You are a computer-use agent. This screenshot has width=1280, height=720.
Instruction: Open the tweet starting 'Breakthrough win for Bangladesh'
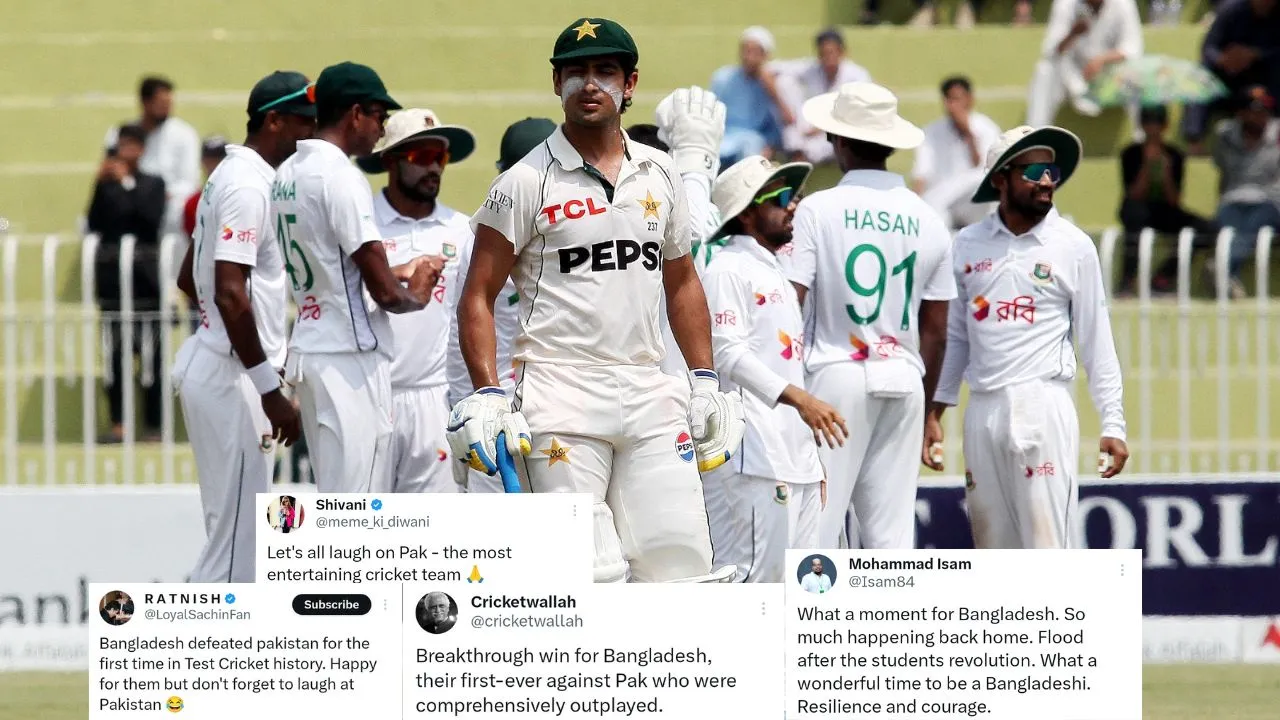(x=576, y=680)
